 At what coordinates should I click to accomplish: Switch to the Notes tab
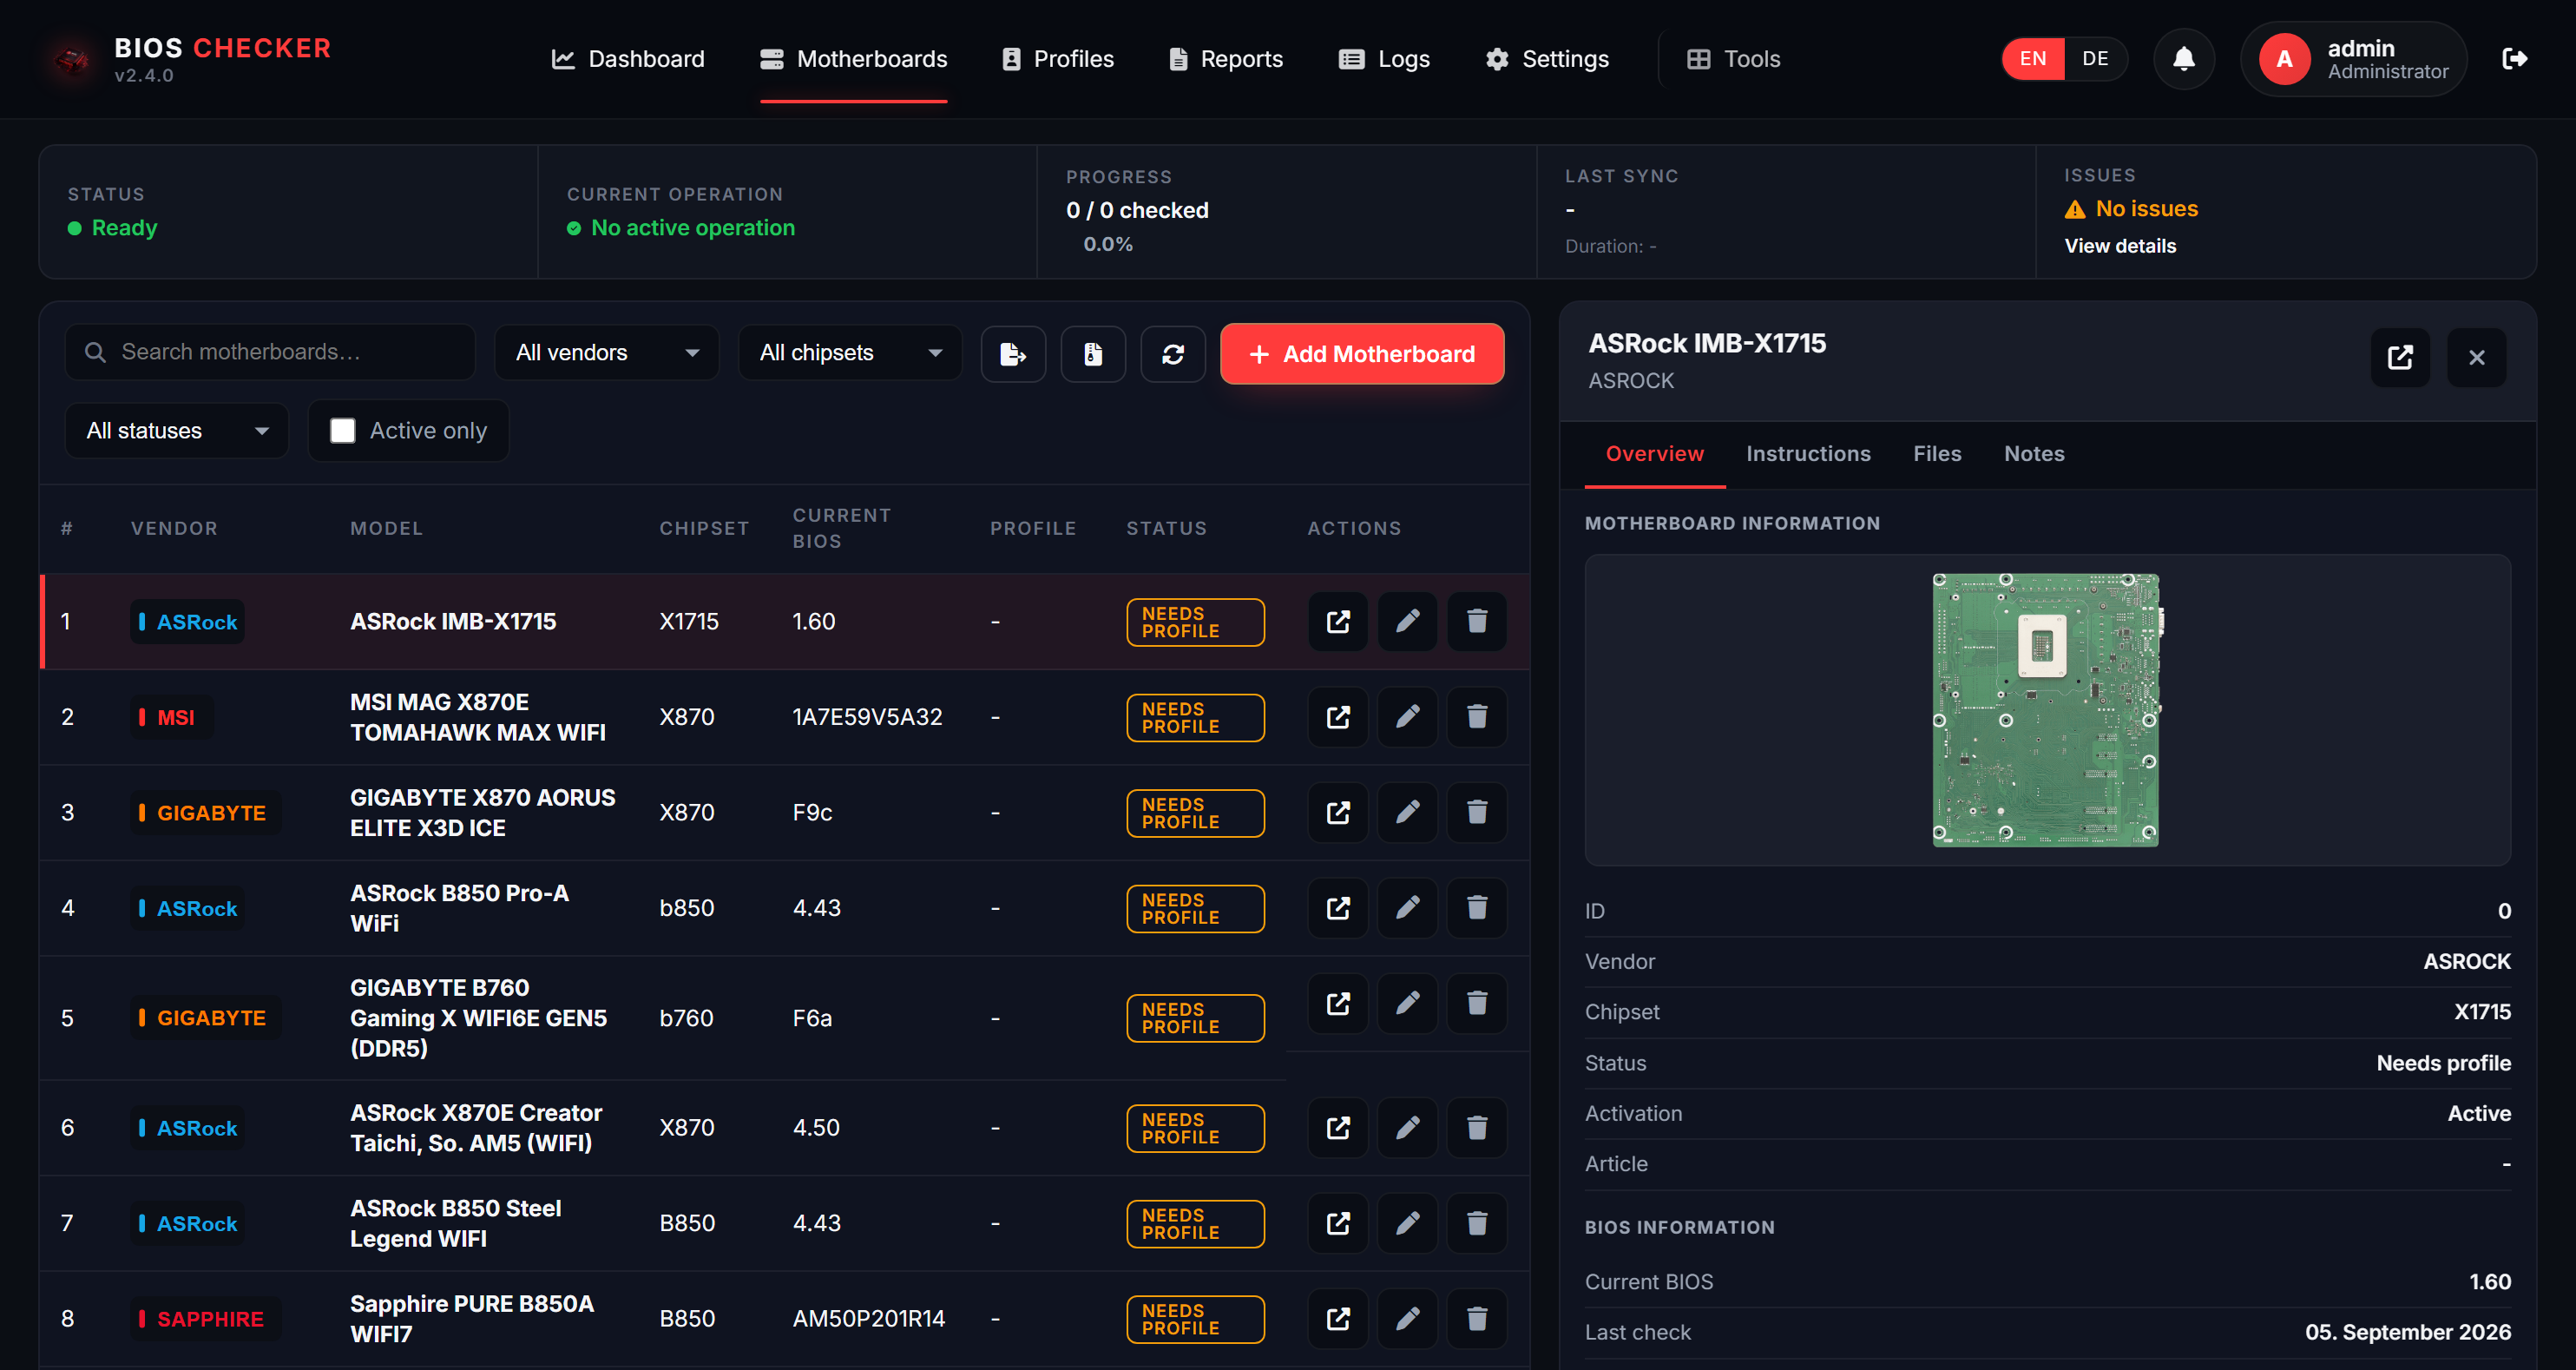2034,454
